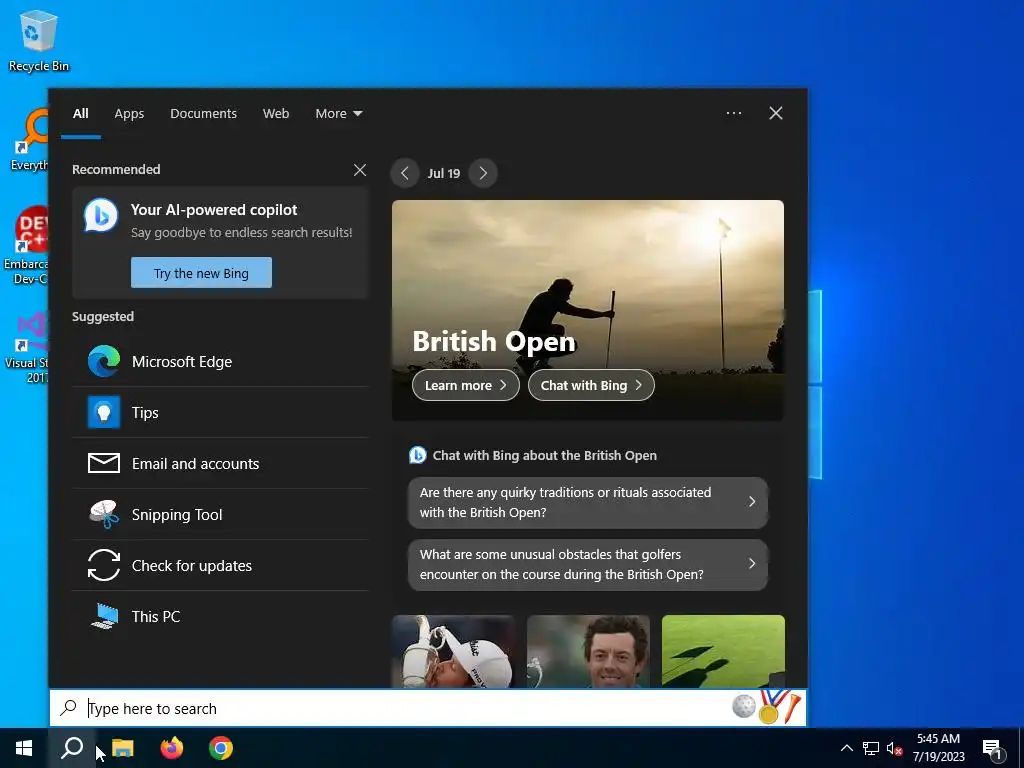This screenshot has height=768, width=1024.
Task: Go to next day after Jul 19
Action: (483, 173)
